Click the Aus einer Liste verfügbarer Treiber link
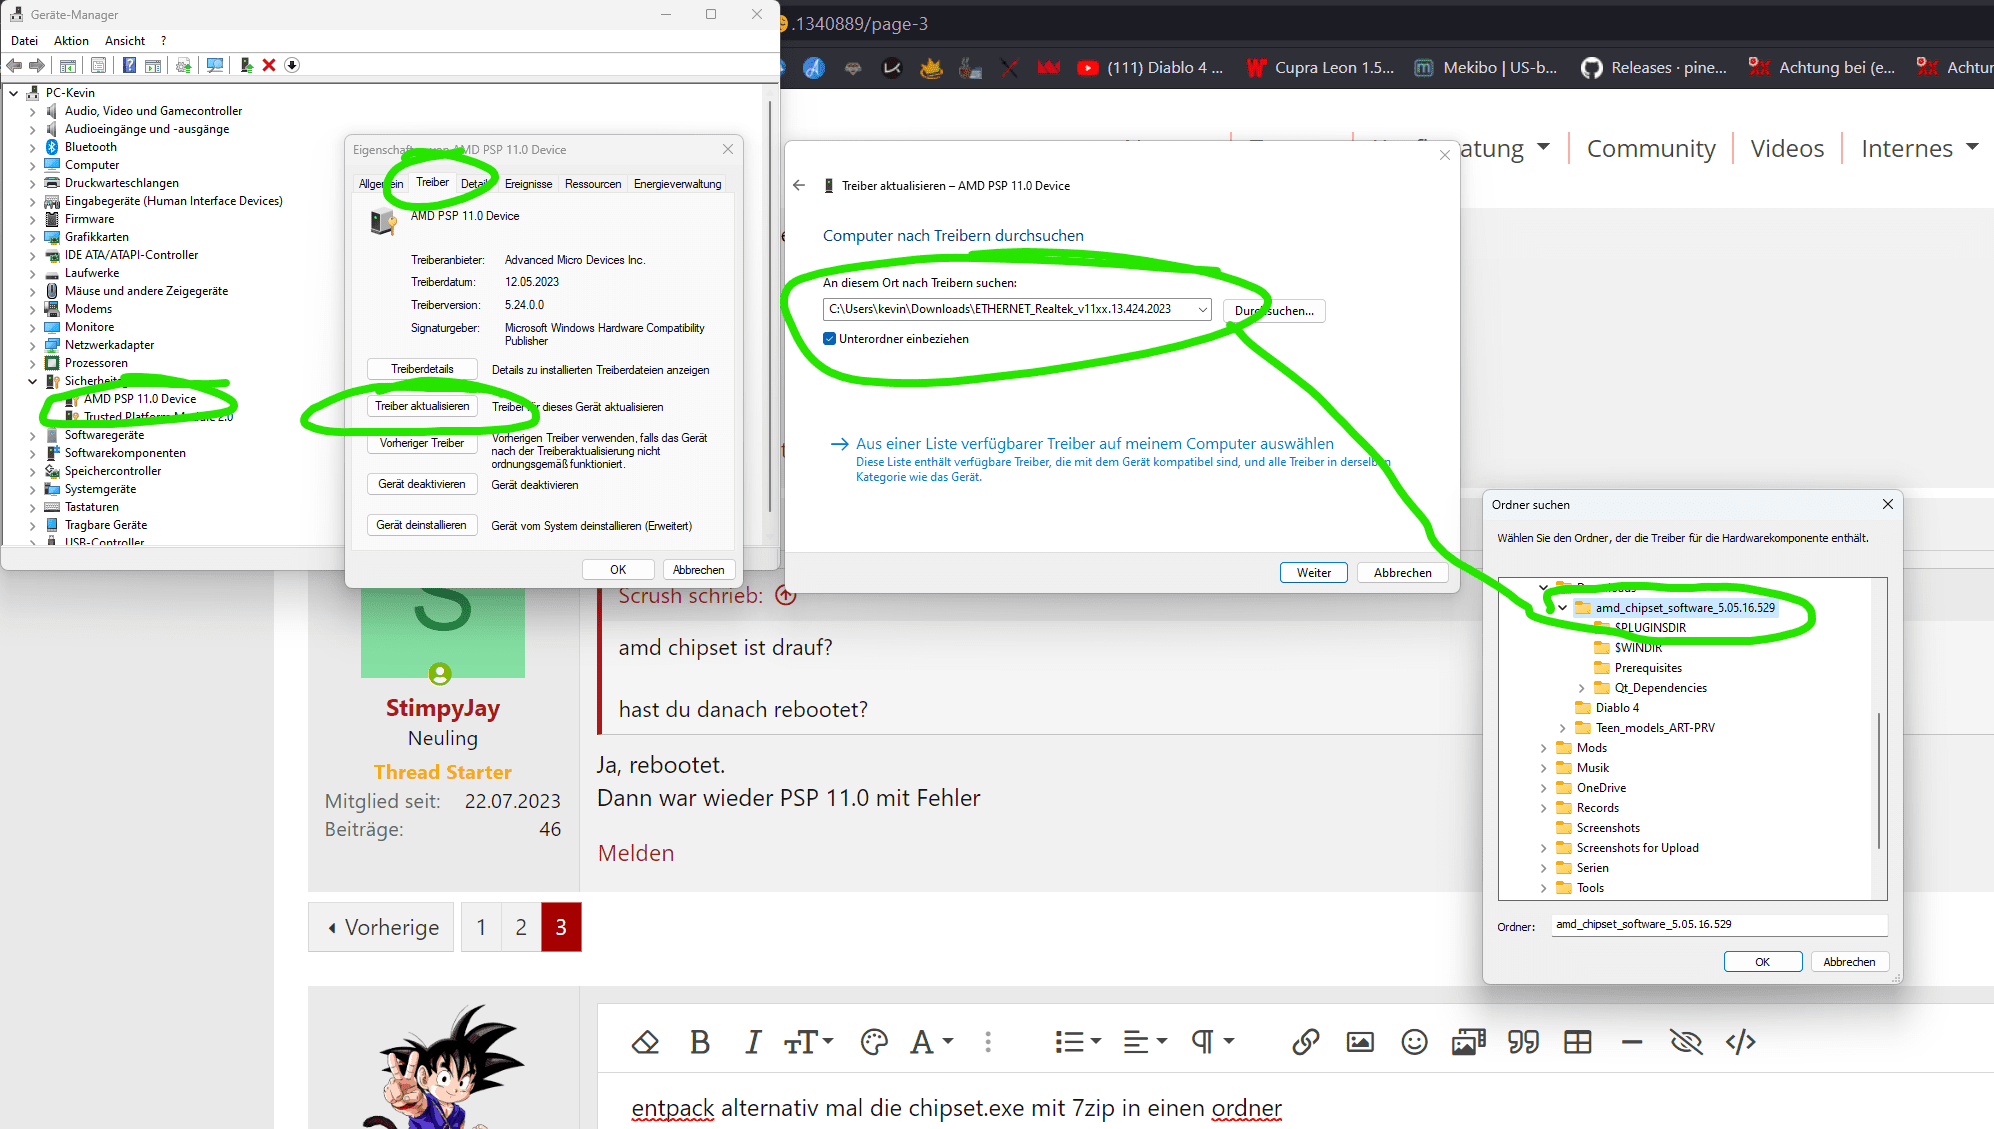Image resolution: width=1994 pixels, height=1129 pixels. tap(1094, 444)
